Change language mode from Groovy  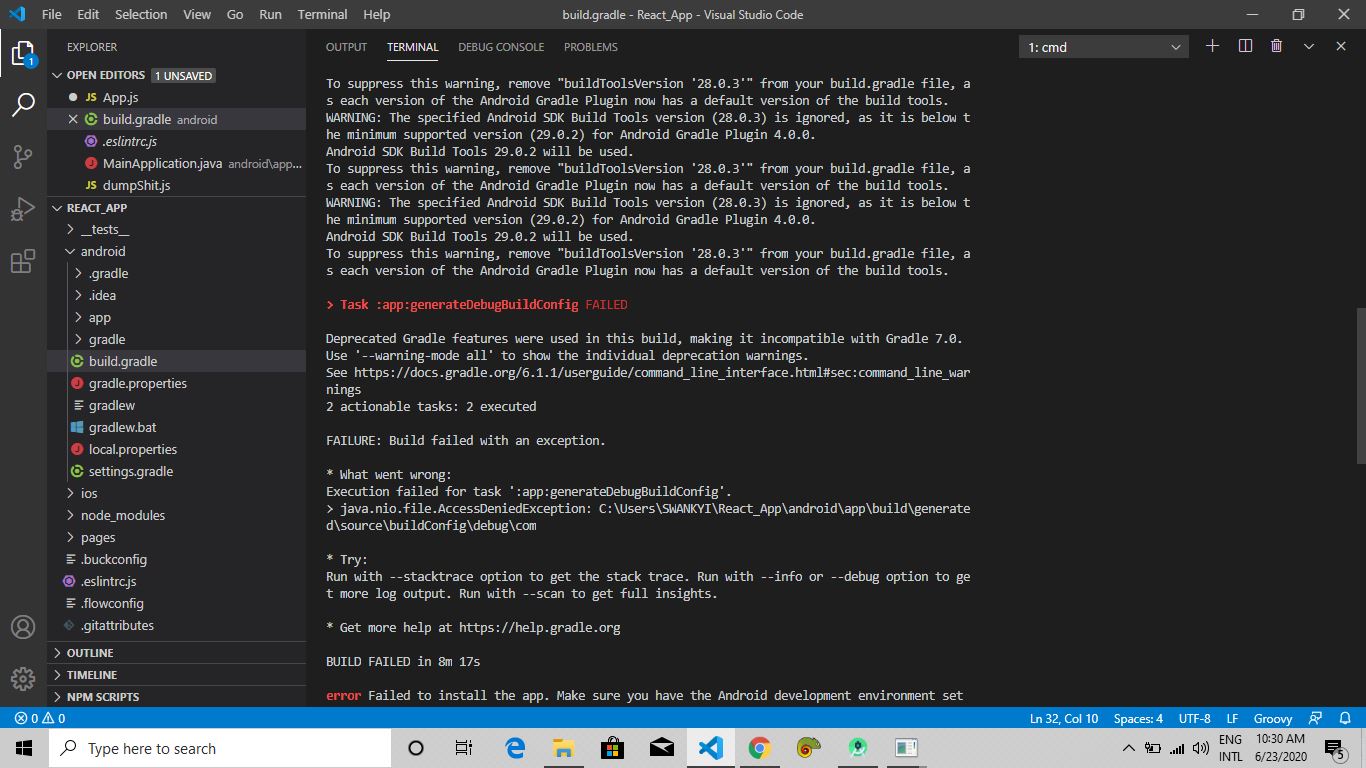pyautogui.click(x=1273, y=718)
